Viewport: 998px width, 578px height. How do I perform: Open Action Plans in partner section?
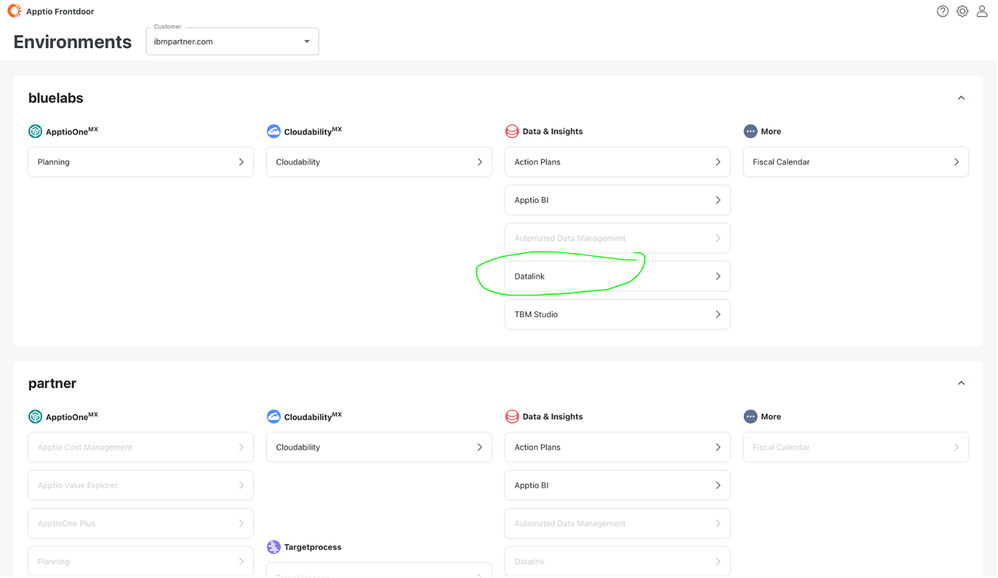[617, 447]
